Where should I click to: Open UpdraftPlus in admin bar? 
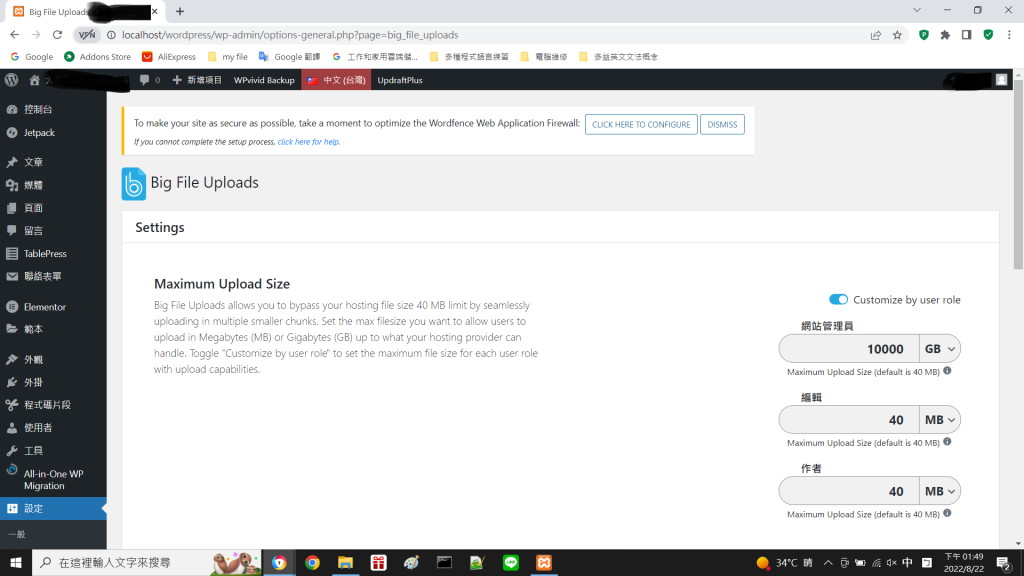tap(400, 80)
